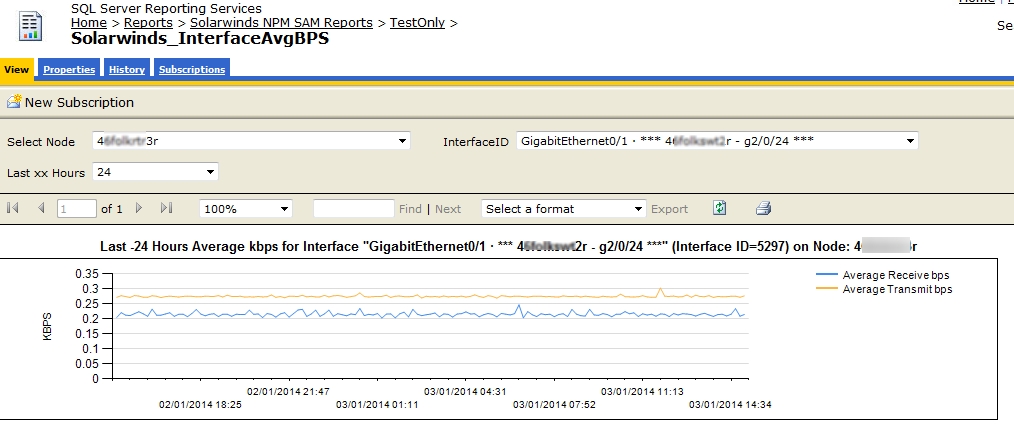1014x436 pixels.
Task: Click the 03/01/2014 04:31 axis label
Action: pos(465,391)
